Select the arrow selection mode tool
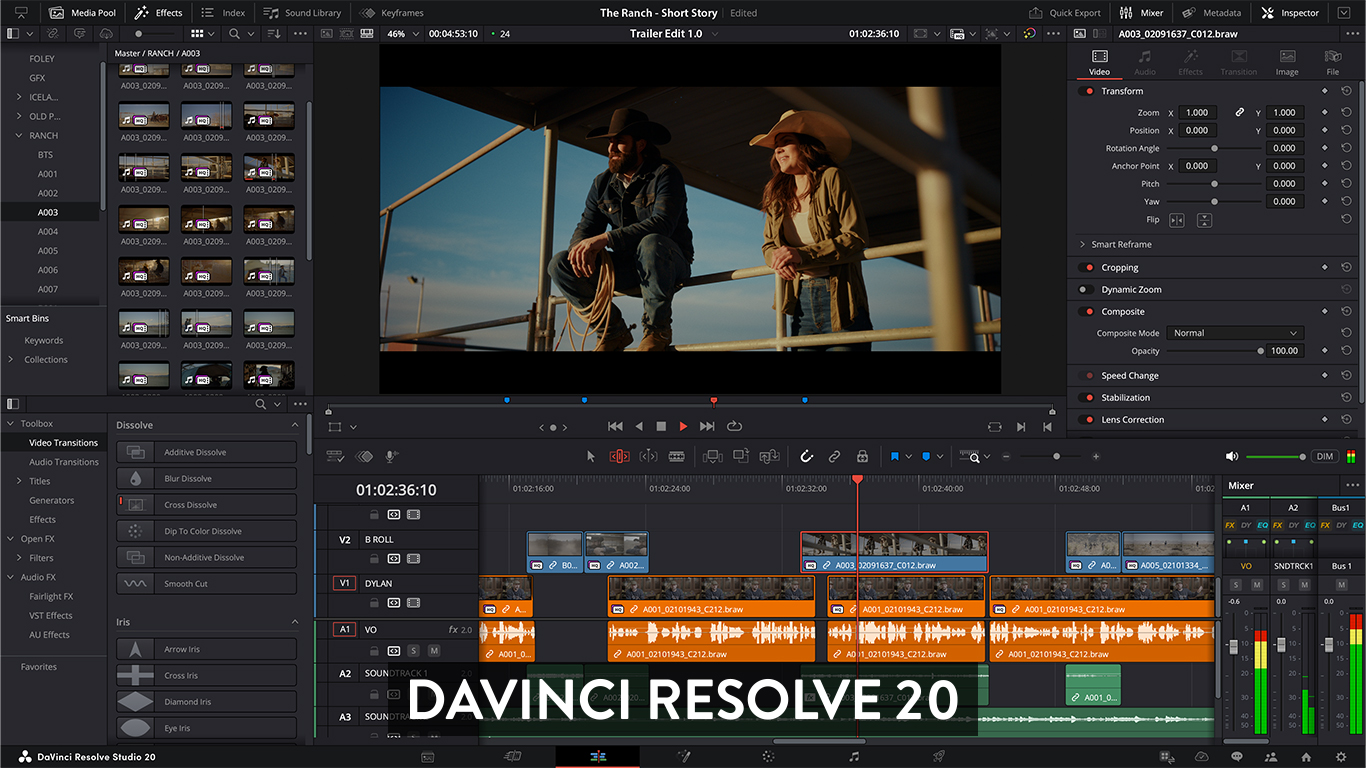Image resolution: width=1366 pixels, height=768 pixels. pos(590,456)
